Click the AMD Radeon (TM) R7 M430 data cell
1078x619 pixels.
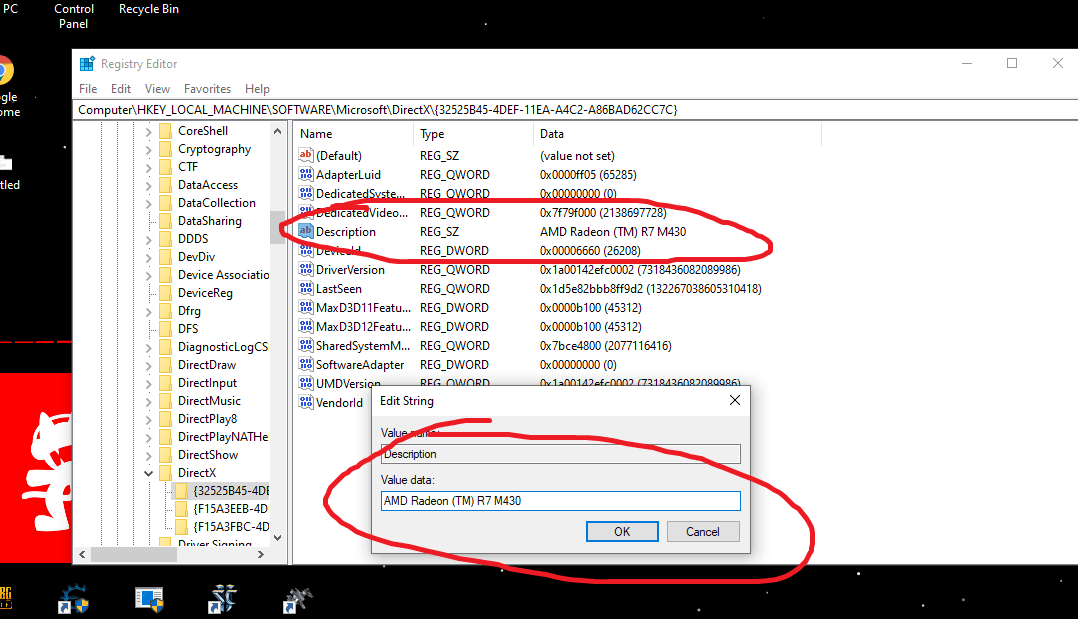point(613,232)
